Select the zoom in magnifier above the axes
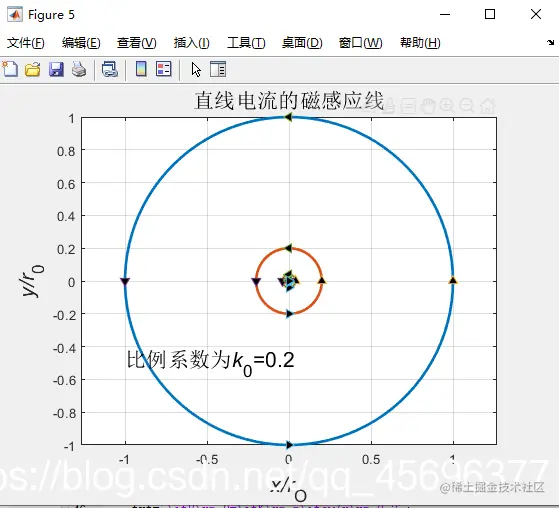The height and width of the screenshot is (508, 559). (447, 106)
